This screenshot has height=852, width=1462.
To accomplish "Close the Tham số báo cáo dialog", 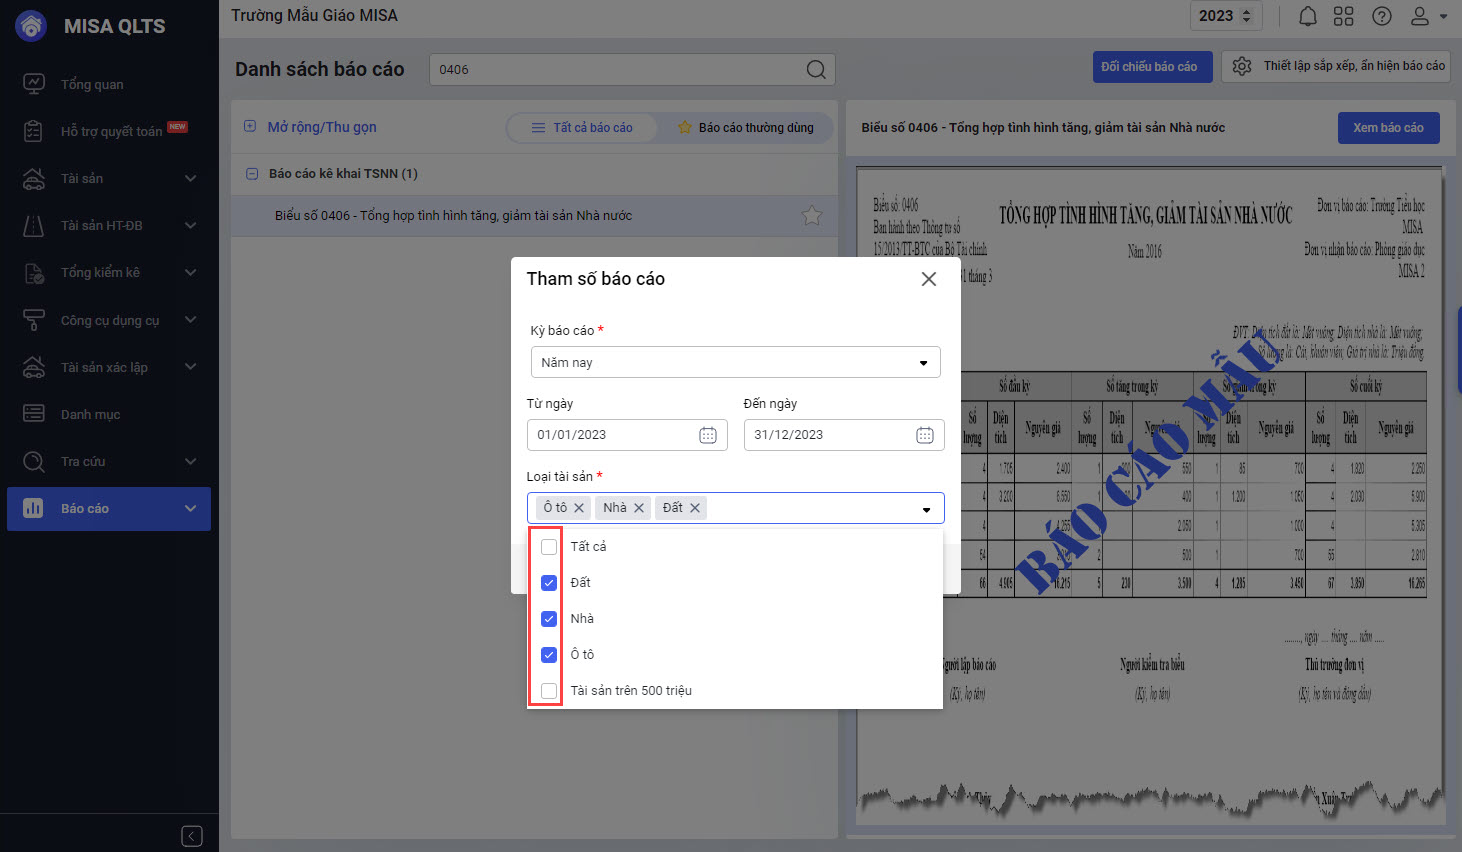I will coord(929,279).
